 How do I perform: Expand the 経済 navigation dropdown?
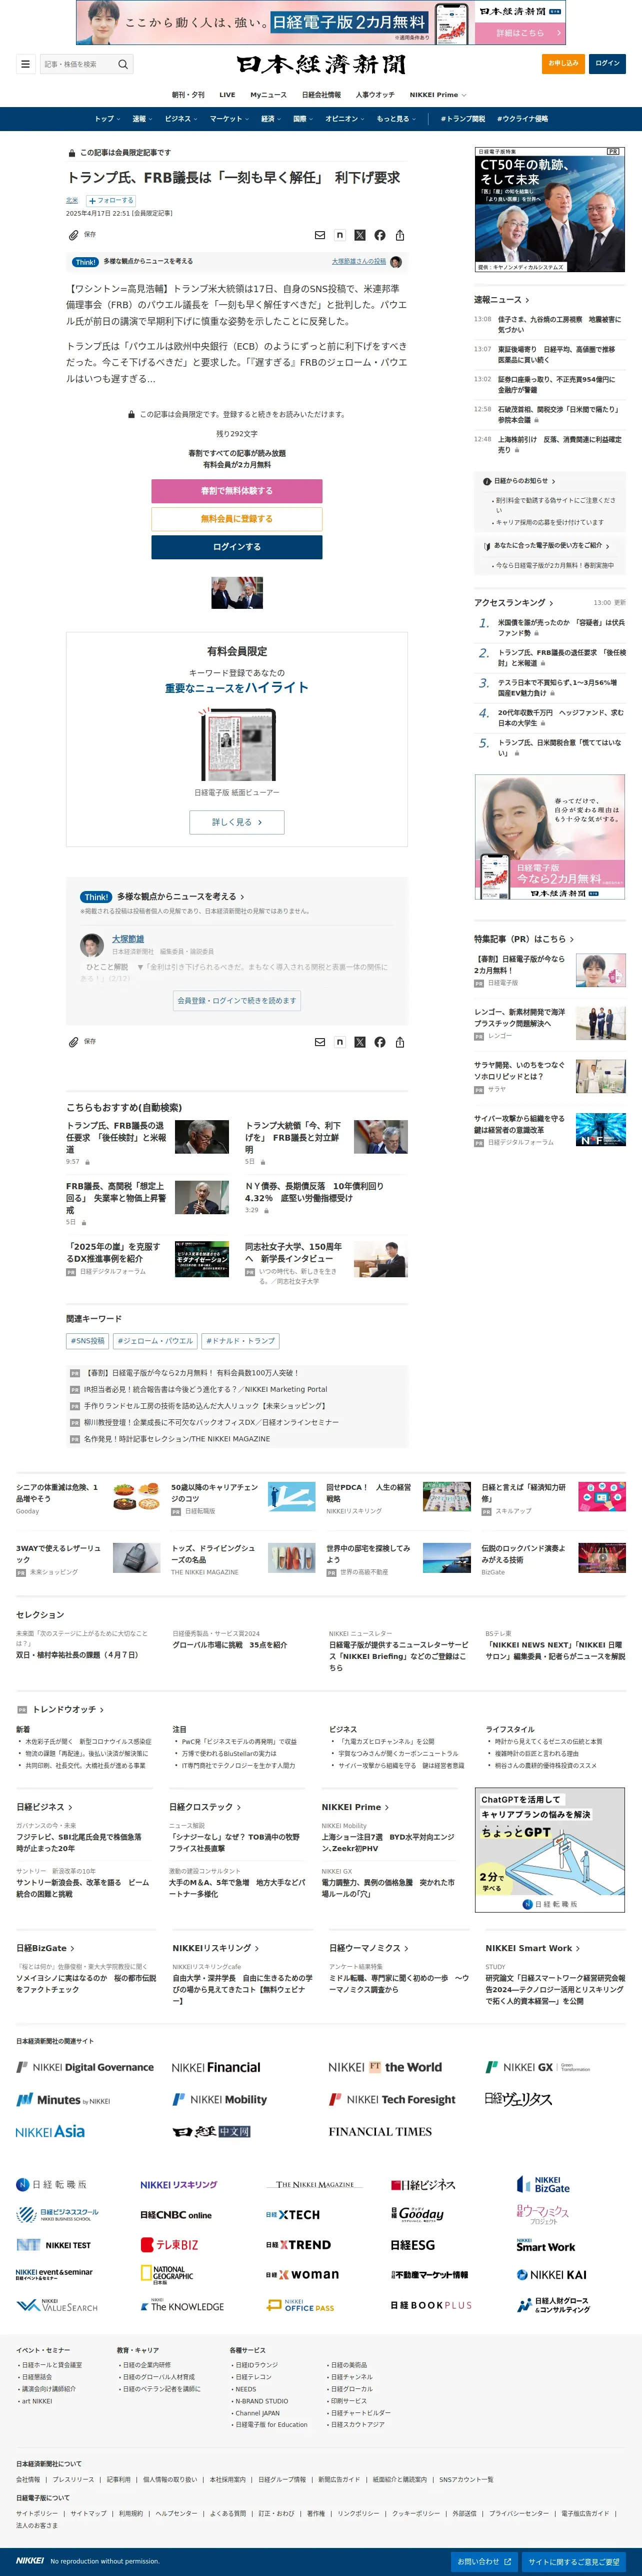[271, 119]
